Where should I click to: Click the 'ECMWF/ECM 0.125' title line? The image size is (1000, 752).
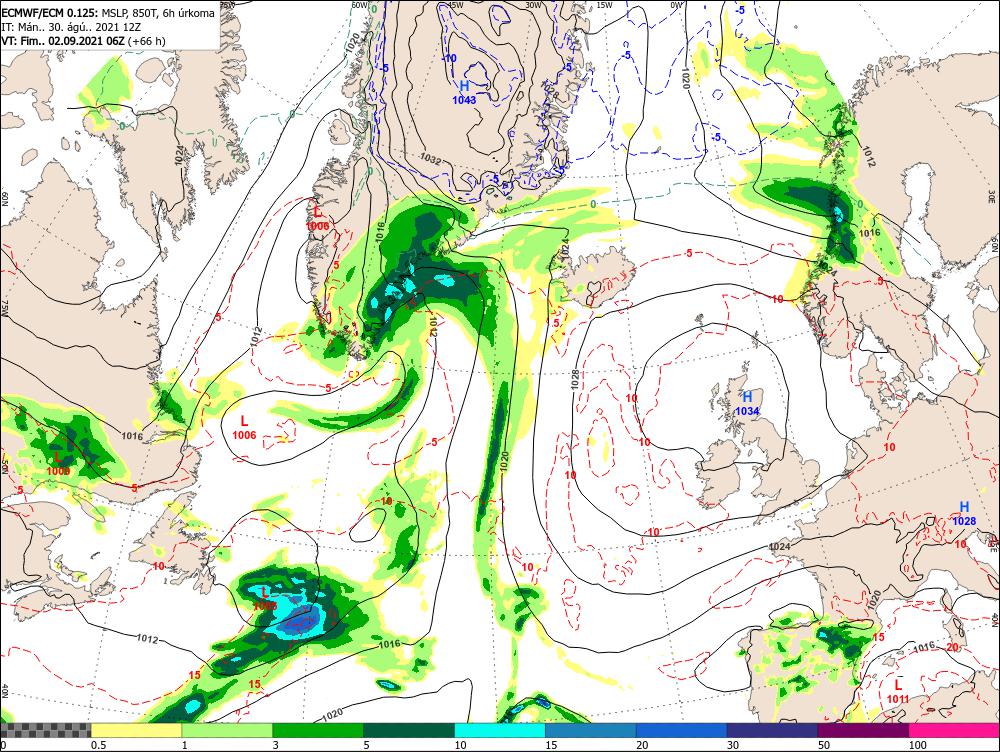point(108,13)
